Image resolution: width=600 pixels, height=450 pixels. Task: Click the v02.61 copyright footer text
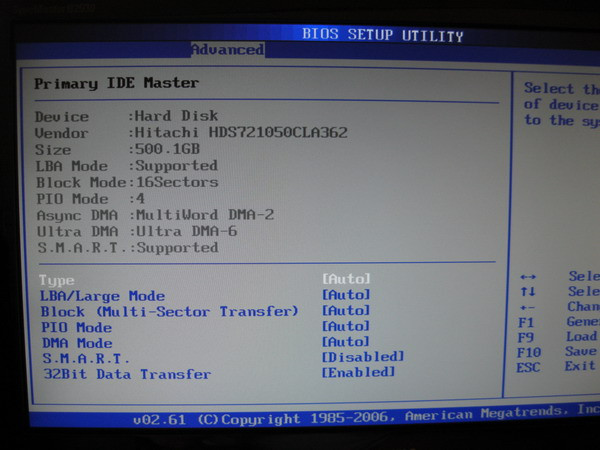365,416
